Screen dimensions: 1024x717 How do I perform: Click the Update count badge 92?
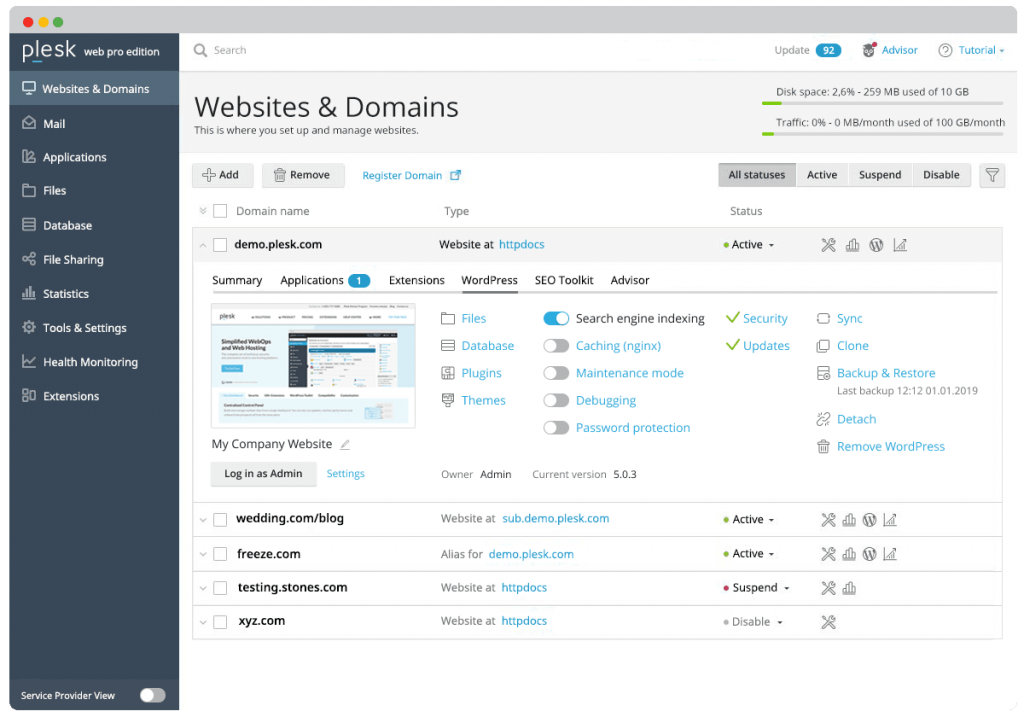point(828,50)
